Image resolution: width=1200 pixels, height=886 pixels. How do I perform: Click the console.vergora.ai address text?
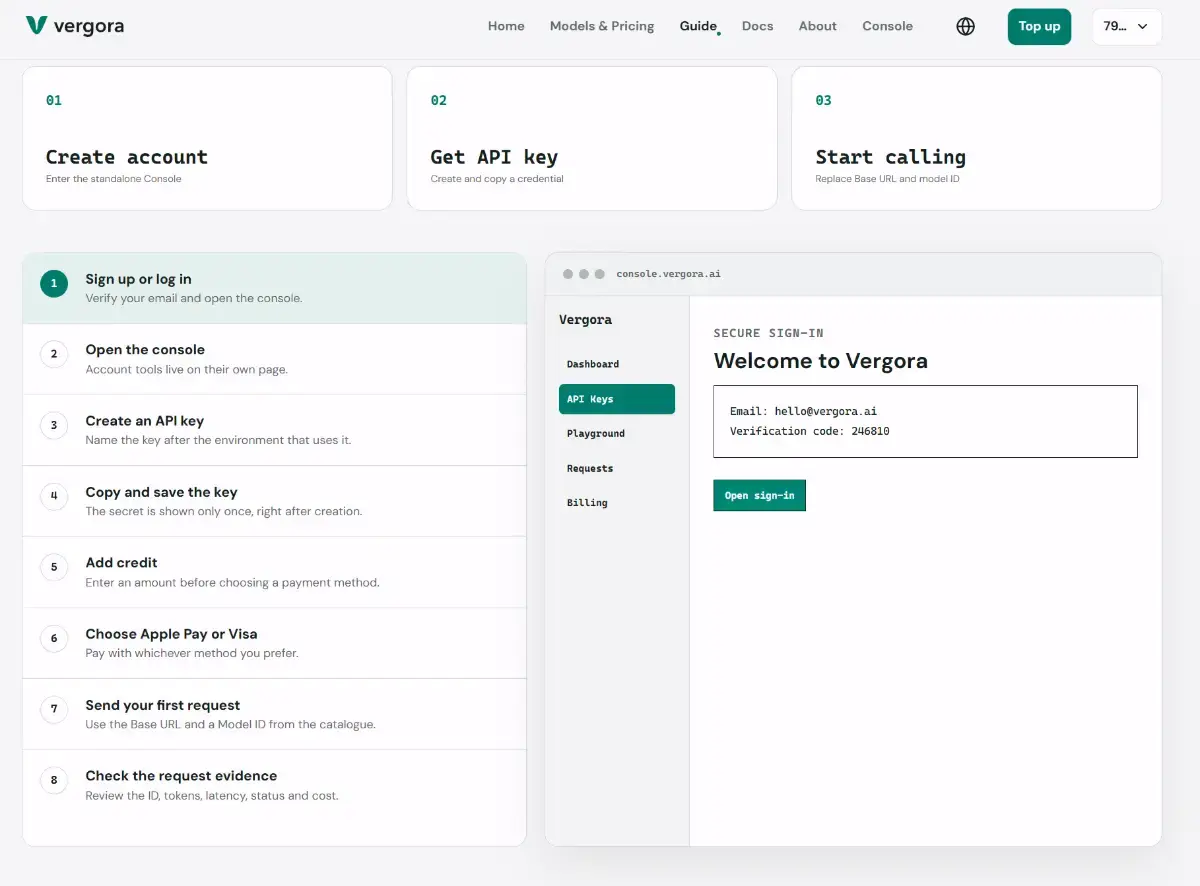(668, 274)
